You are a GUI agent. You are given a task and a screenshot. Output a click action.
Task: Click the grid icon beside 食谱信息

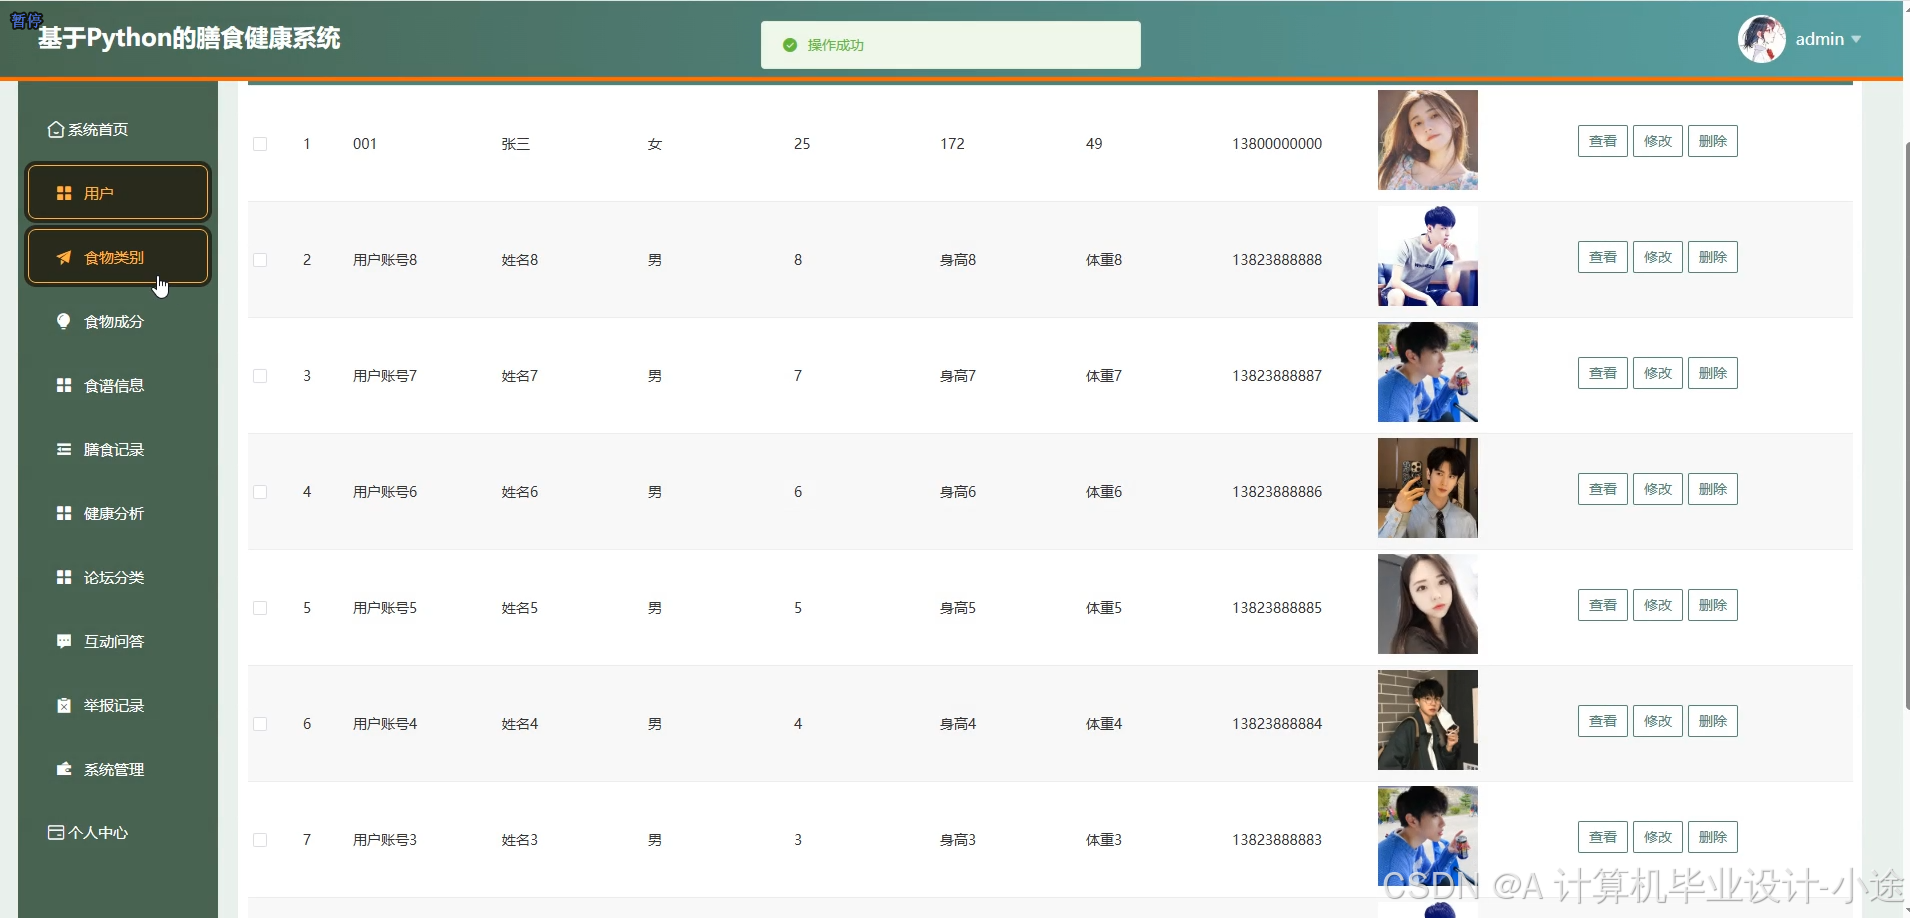[64, 385]
